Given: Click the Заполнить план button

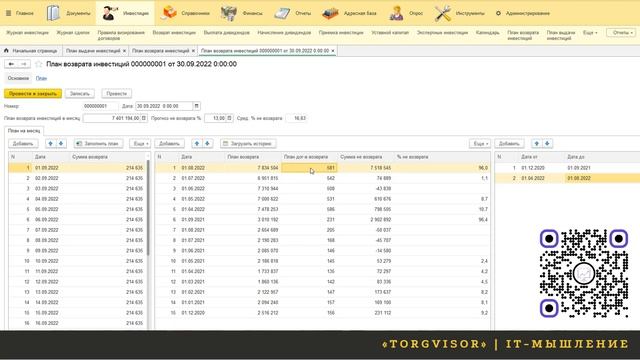Looking at the screenshot, I should point(98,144).
